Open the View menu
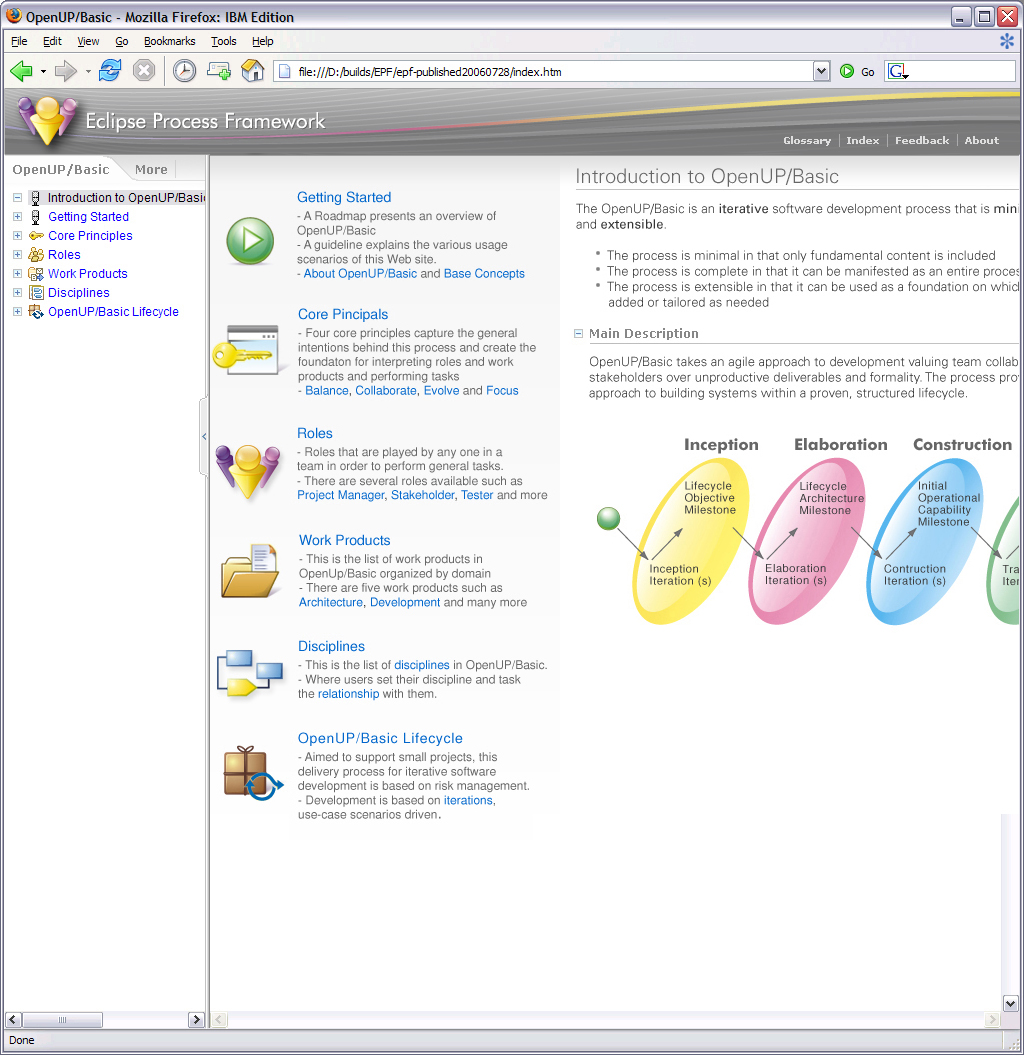The height and width of the screenshot is (1056, 1024). [x=88, y=41]
